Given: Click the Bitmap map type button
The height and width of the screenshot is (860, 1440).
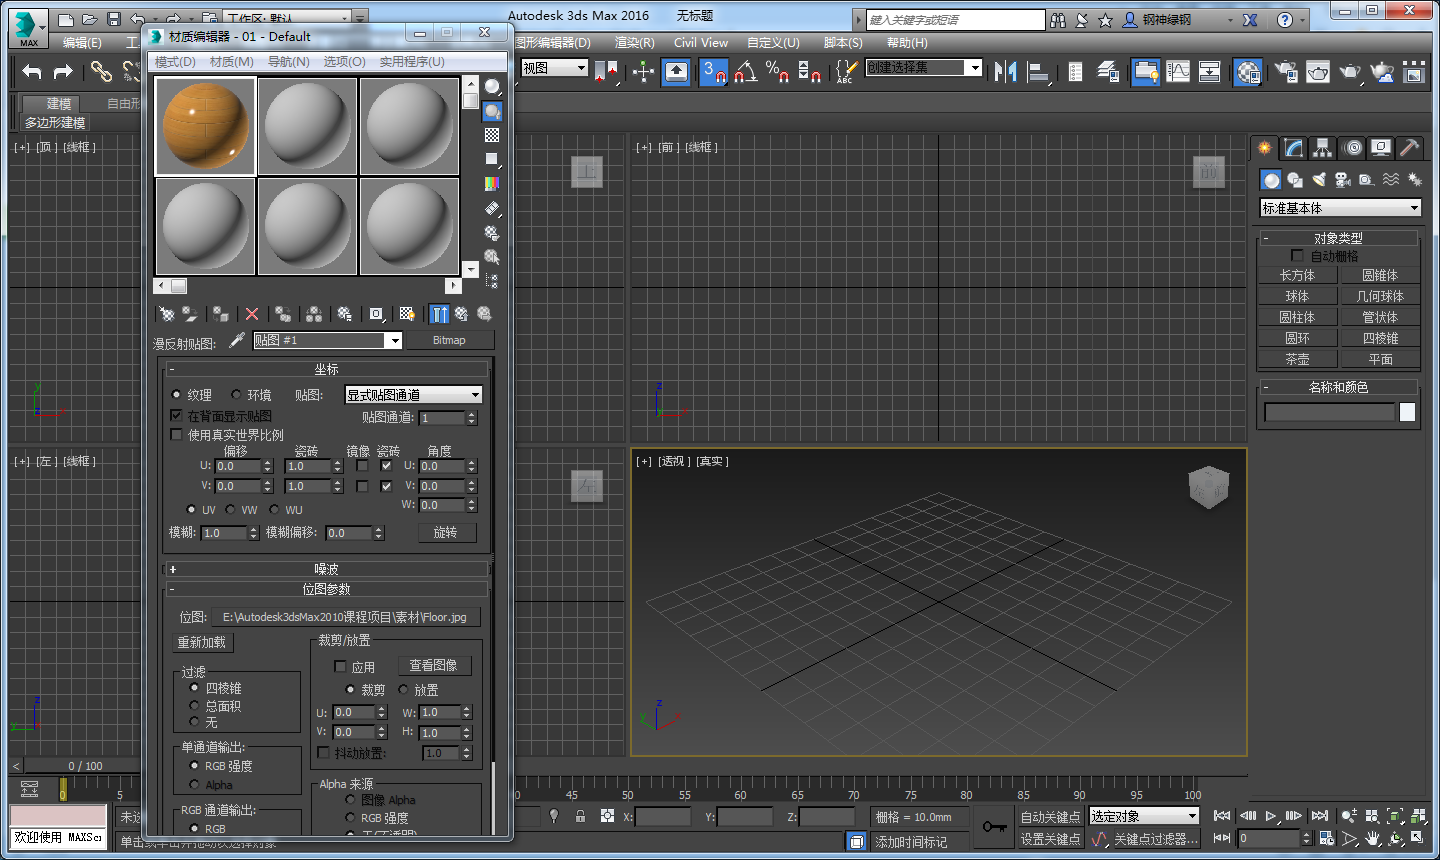Looking at the screenshot, I should tap(449, 340).
